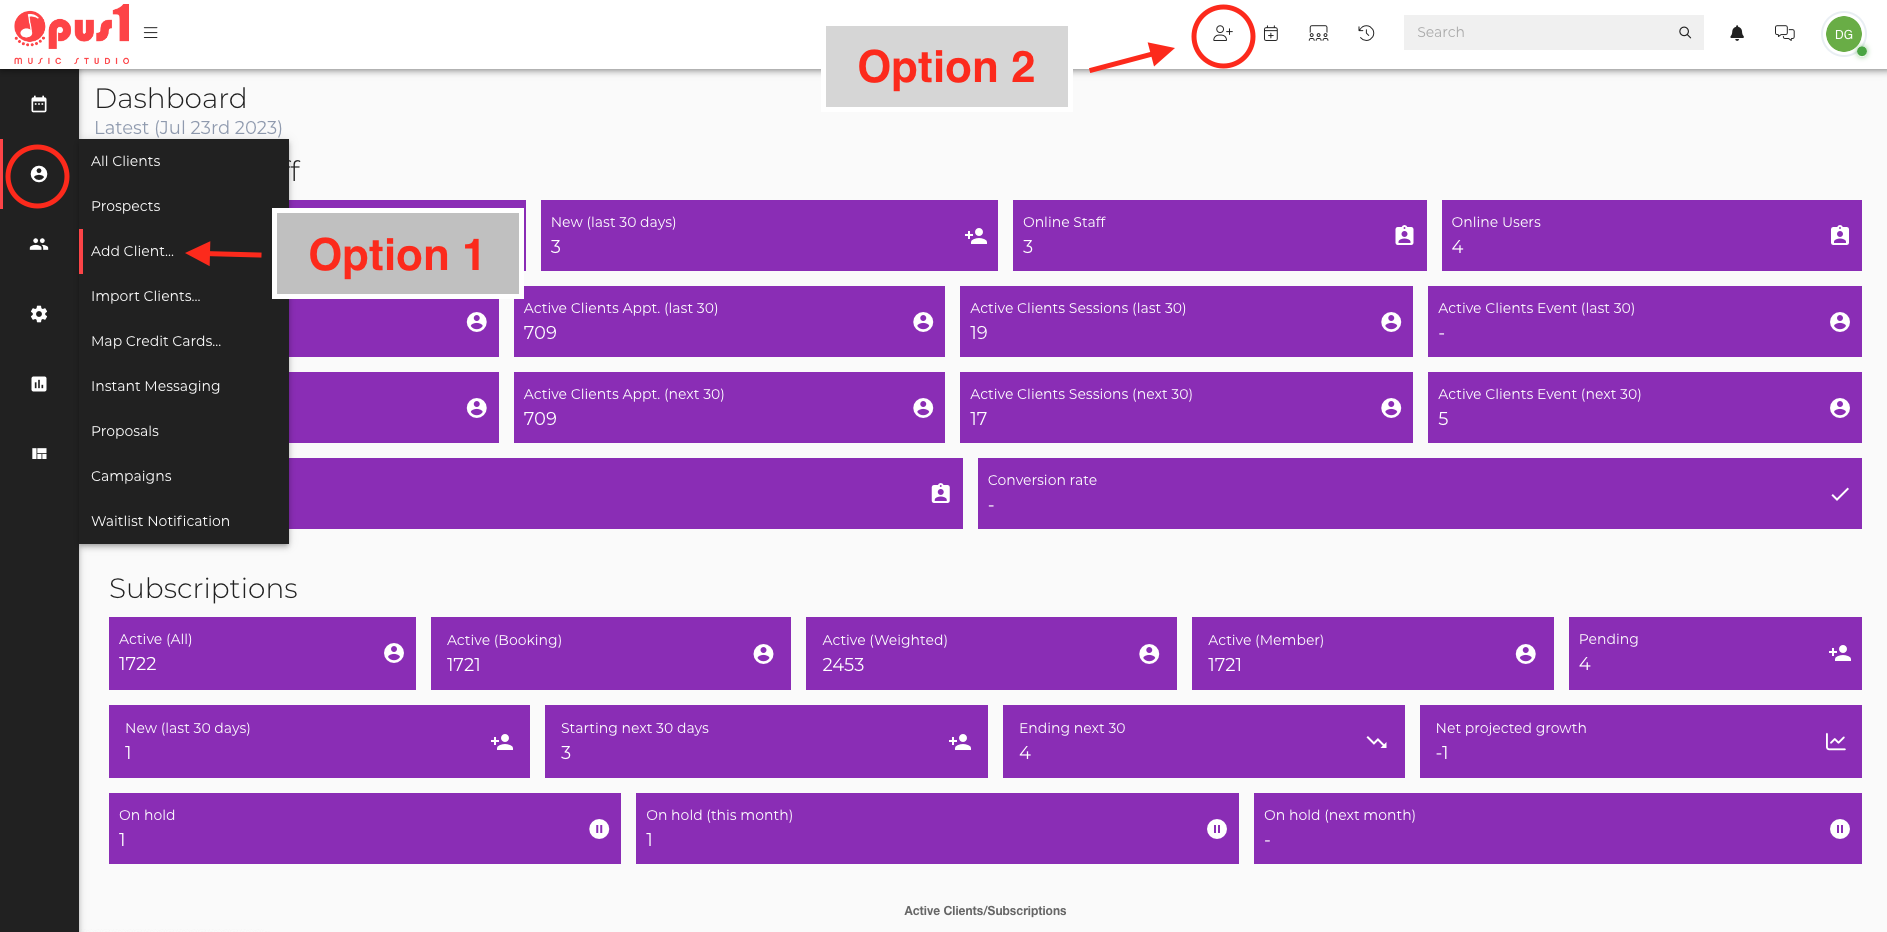Image resolution: width=1887 pixels, height=932 pixels.
Task: Choose Map Credit Cards... menu item
Action: [184, 341]
